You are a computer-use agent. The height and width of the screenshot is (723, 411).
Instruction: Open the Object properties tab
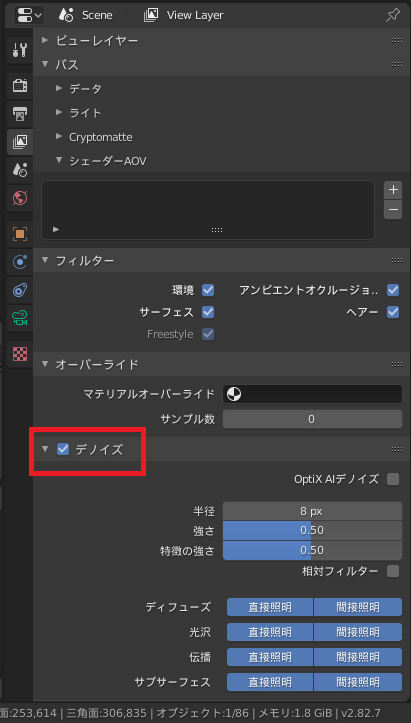(x=20, y=234)
